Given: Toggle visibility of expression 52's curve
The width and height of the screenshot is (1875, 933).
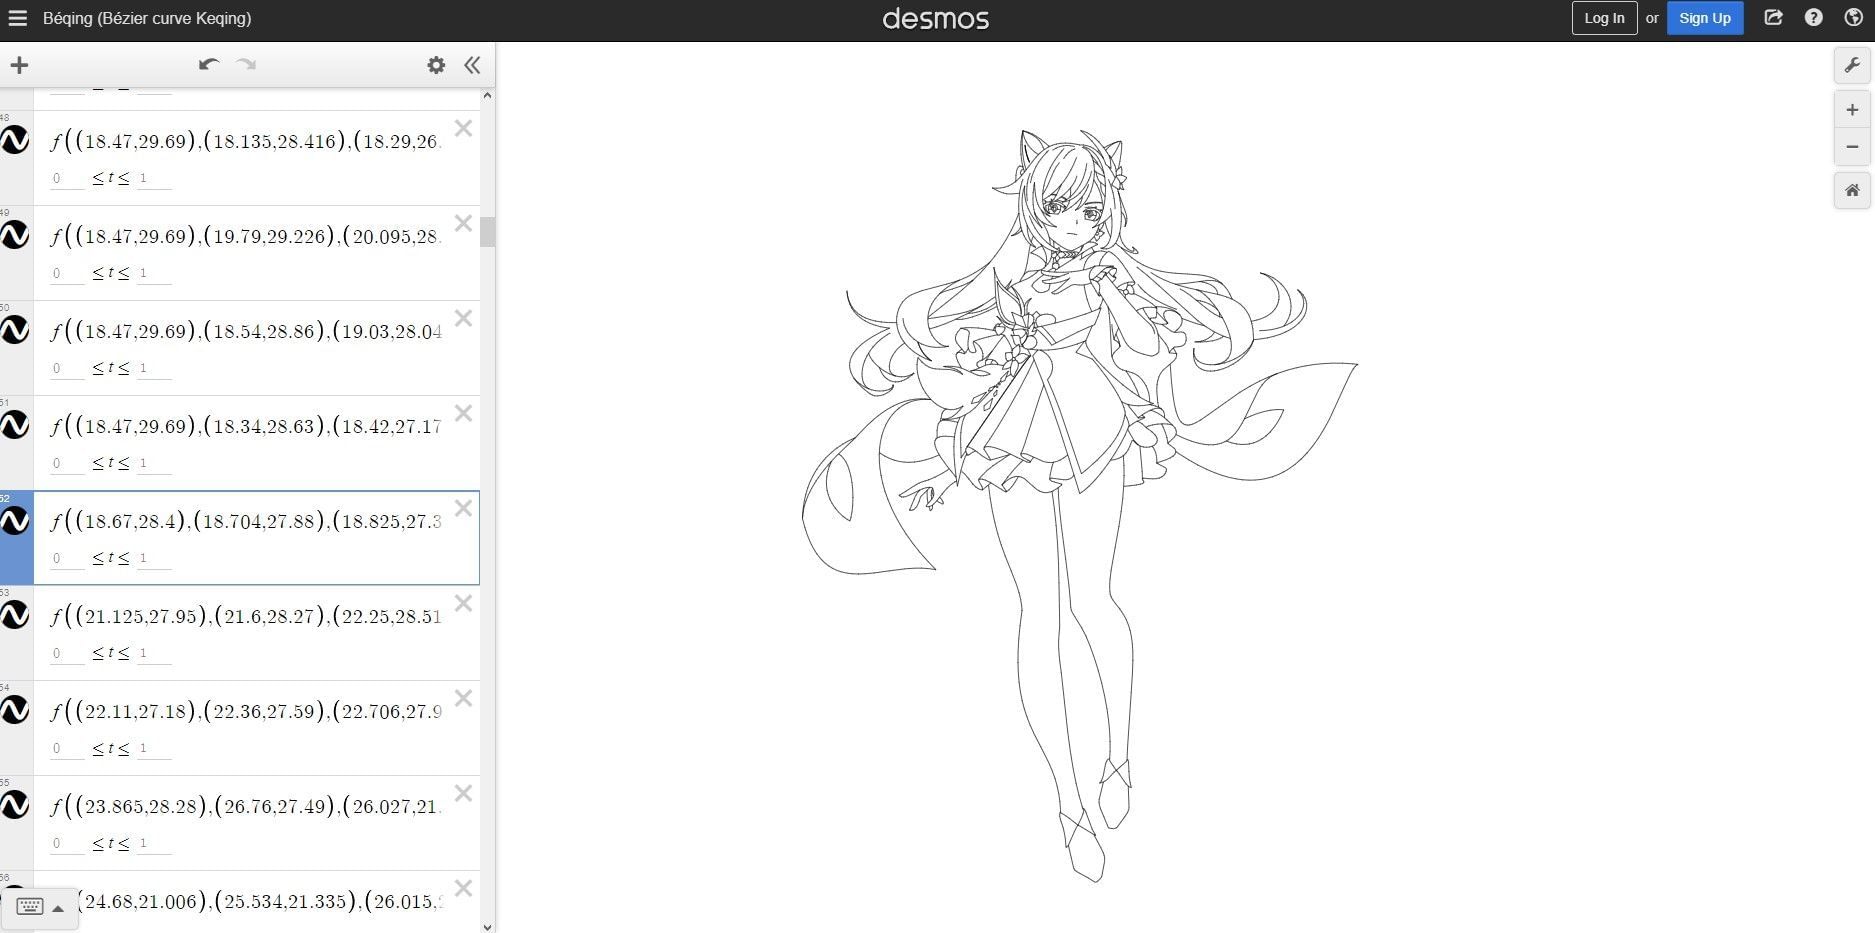Looking at the screenshot, I should (14, 521).
